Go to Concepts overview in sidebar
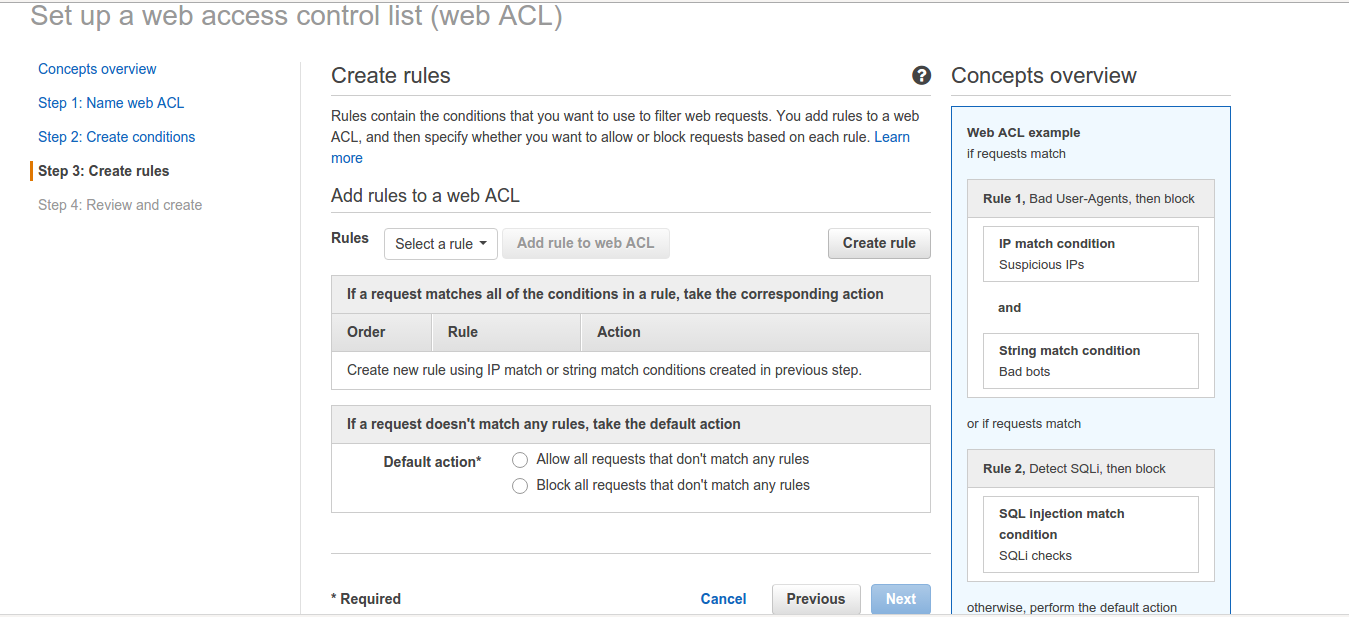The width and height of the screenshot is (1349, 617). click(97, 69)
